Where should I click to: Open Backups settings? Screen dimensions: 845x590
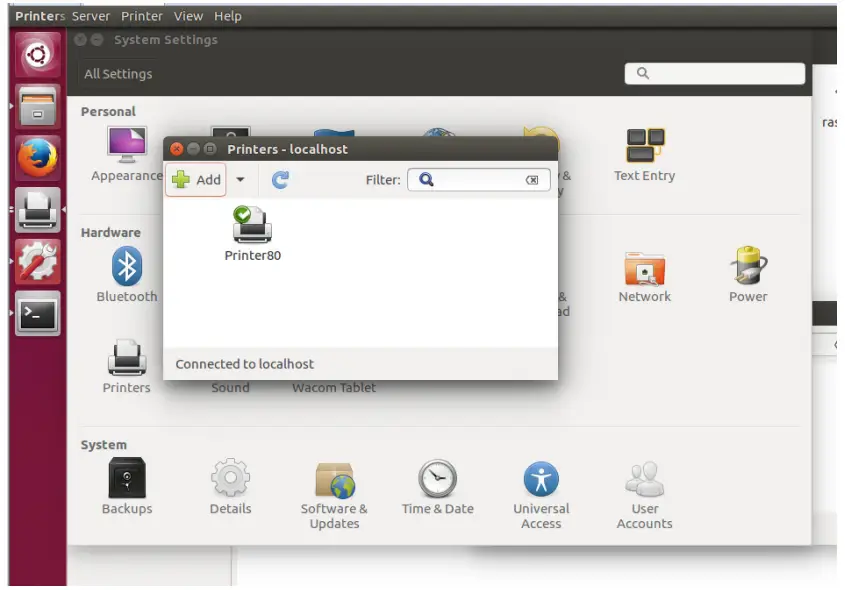pos(127,486)
